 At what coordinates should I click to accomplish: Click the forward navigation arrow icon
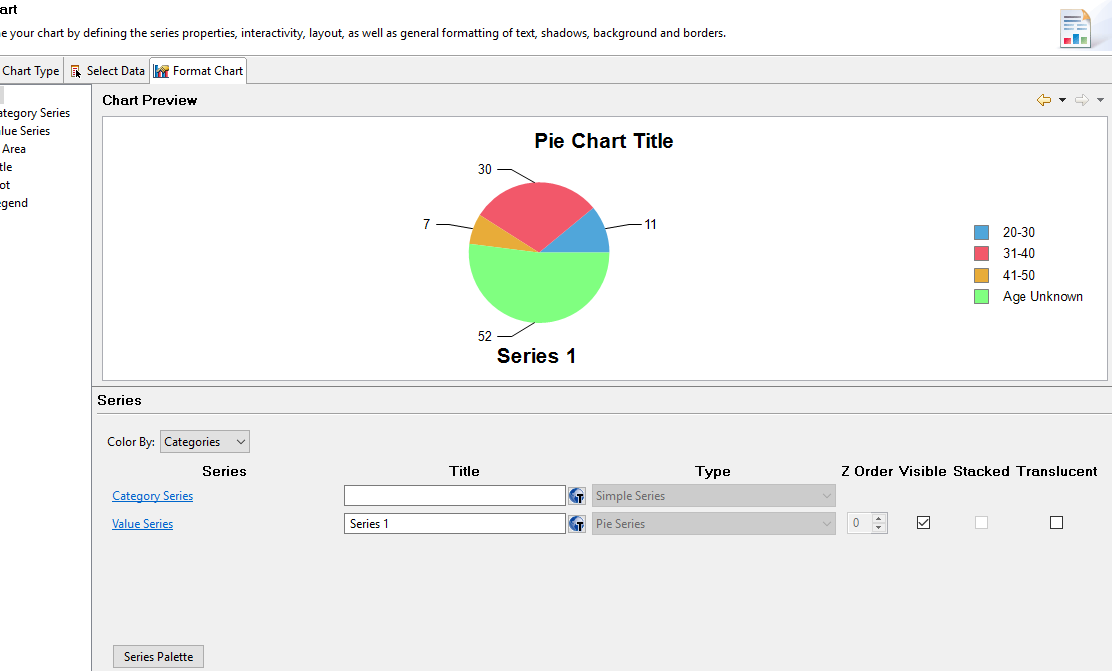pos(1082,100)
